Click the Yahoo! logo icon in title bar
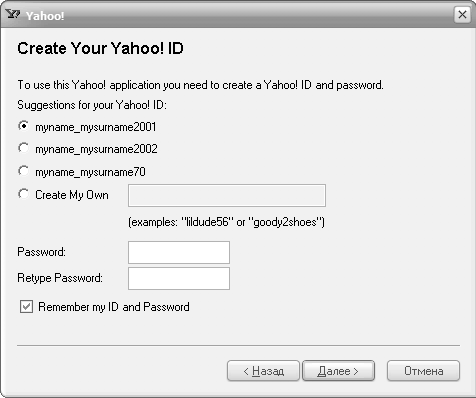The height and width of the screenshot is (398, 476). pos(13,14)
